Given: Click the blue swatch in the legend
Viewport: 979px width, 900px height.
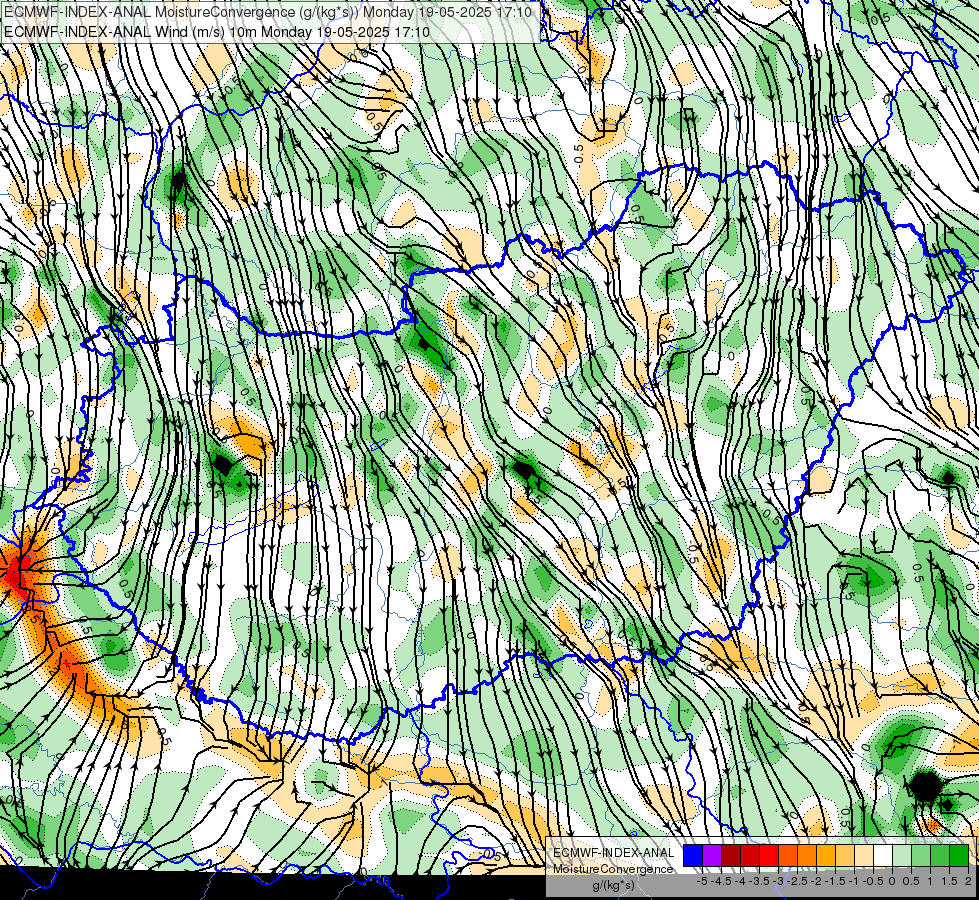Looking at the screenshot, I should pos(693,856).
